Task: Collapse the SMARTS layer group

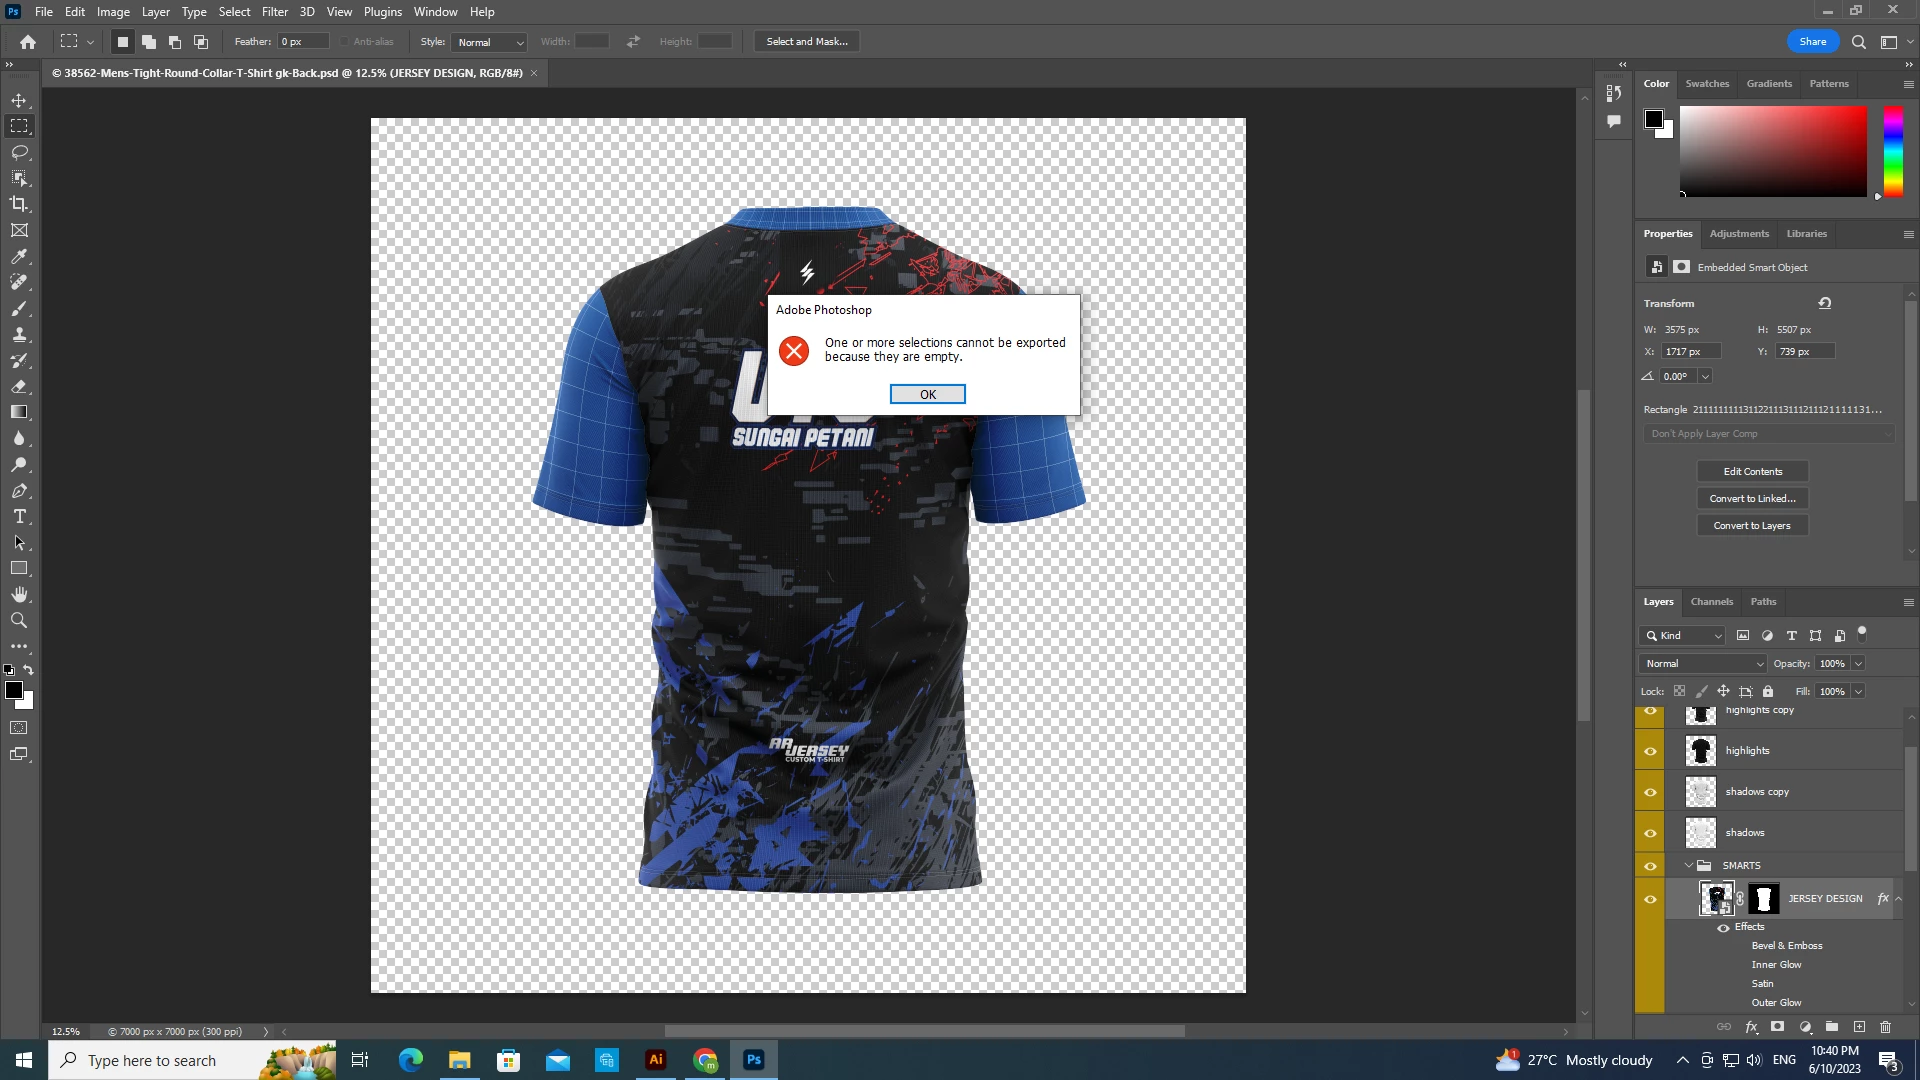Action: click(x=1689, y=866)
